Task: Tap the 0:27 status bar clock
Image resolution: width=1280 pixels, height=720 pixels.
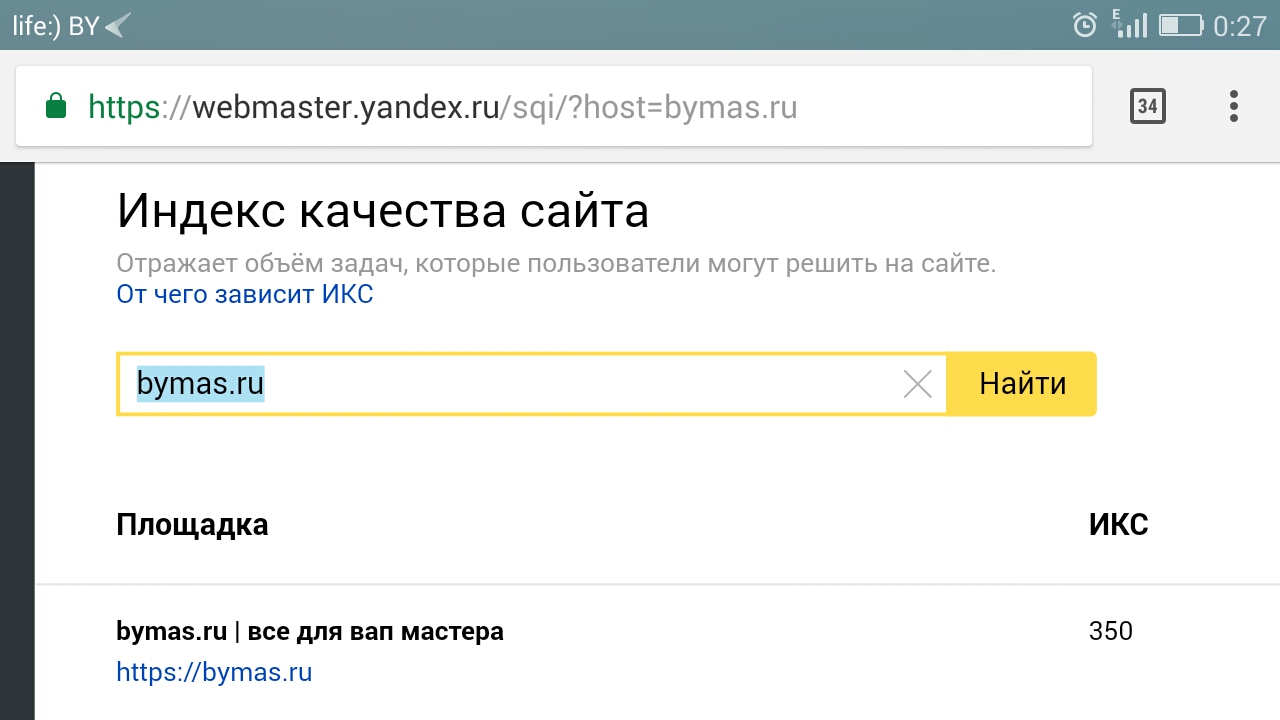Action: [1240, 25]
